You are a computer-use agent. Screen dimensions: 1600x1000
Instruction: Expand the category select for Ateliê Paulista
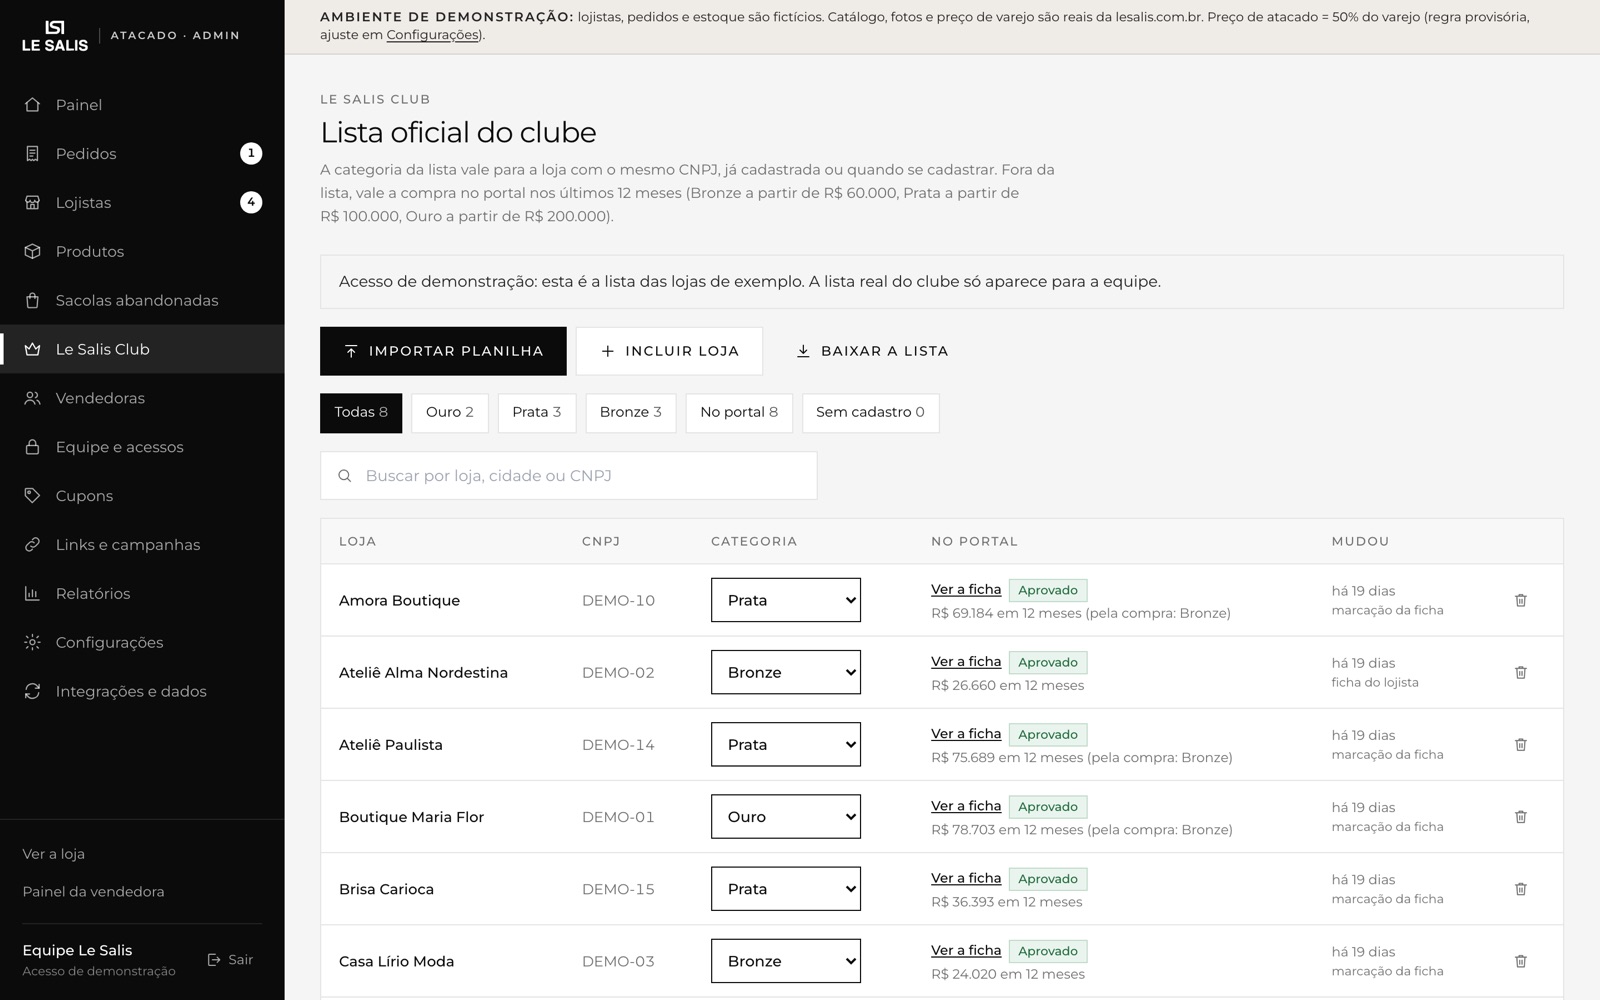pyautogui.click(x=786, y=744)
